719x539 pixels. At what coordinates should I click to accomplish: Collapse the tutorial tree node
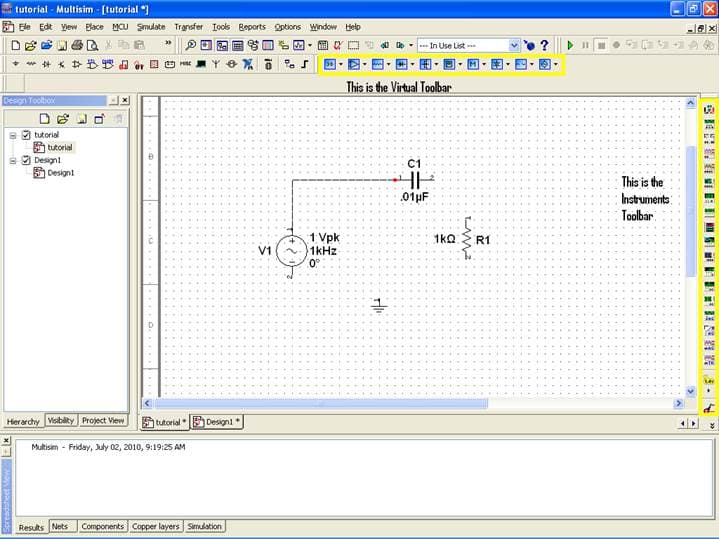12,135
